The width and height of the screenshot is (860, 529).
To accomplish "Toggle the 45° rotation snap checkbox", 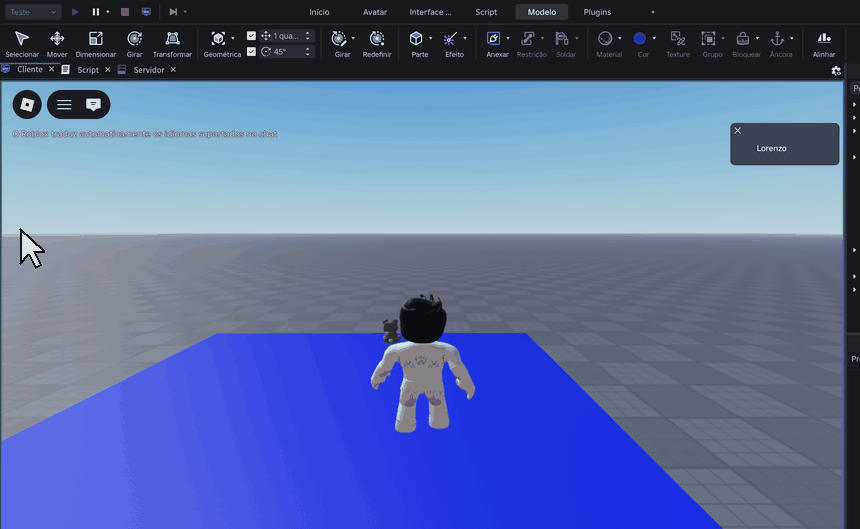I will 251,52.
